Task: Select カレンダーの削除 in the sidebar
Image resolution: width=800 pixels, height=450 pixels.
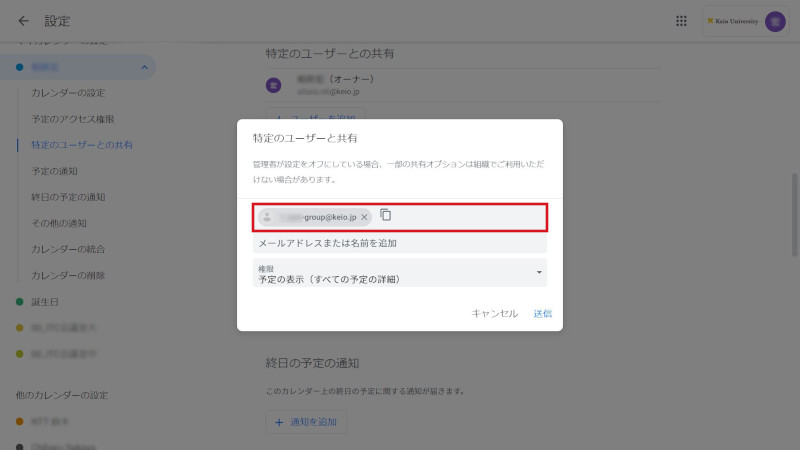Action: (x=68, y=275)
